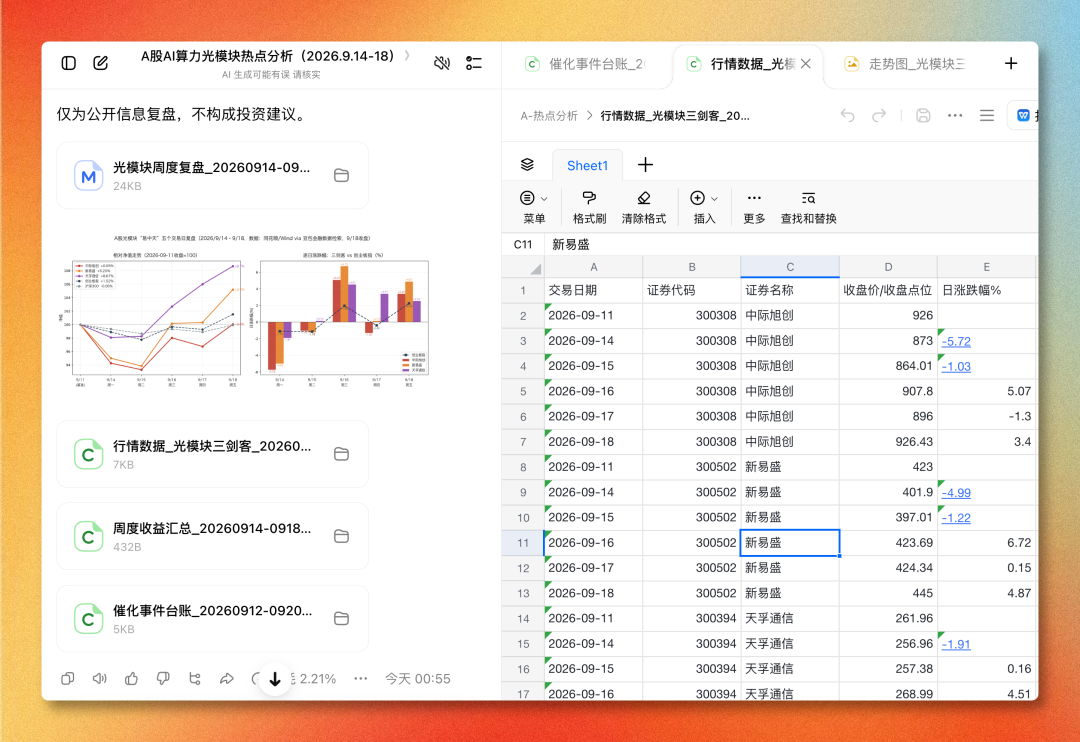Expand the 插入 insert dropdown
Screen dimensions: 1080x742
coord(714,199)
